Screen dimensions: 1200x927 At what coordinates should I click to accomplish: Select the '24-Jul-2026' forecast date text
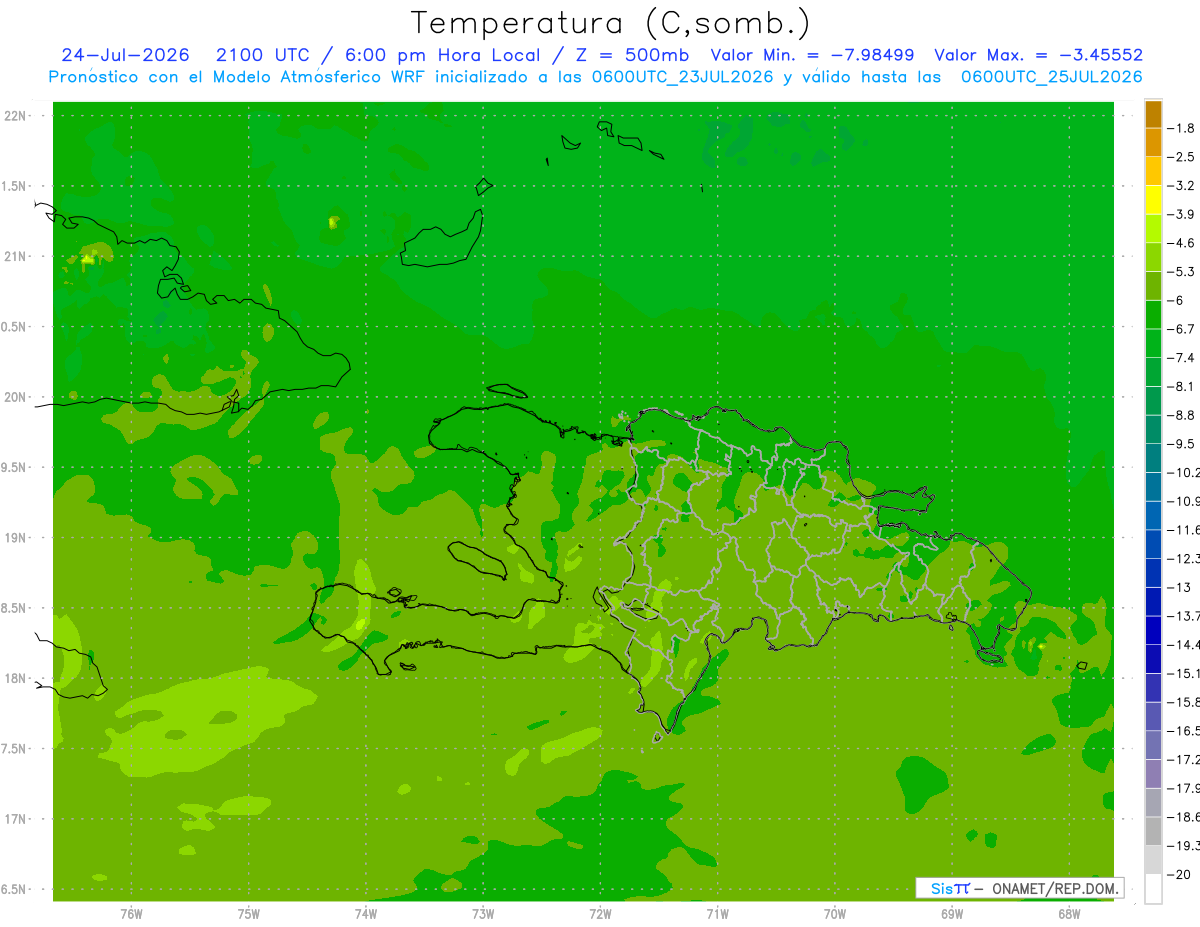point(126,55)
